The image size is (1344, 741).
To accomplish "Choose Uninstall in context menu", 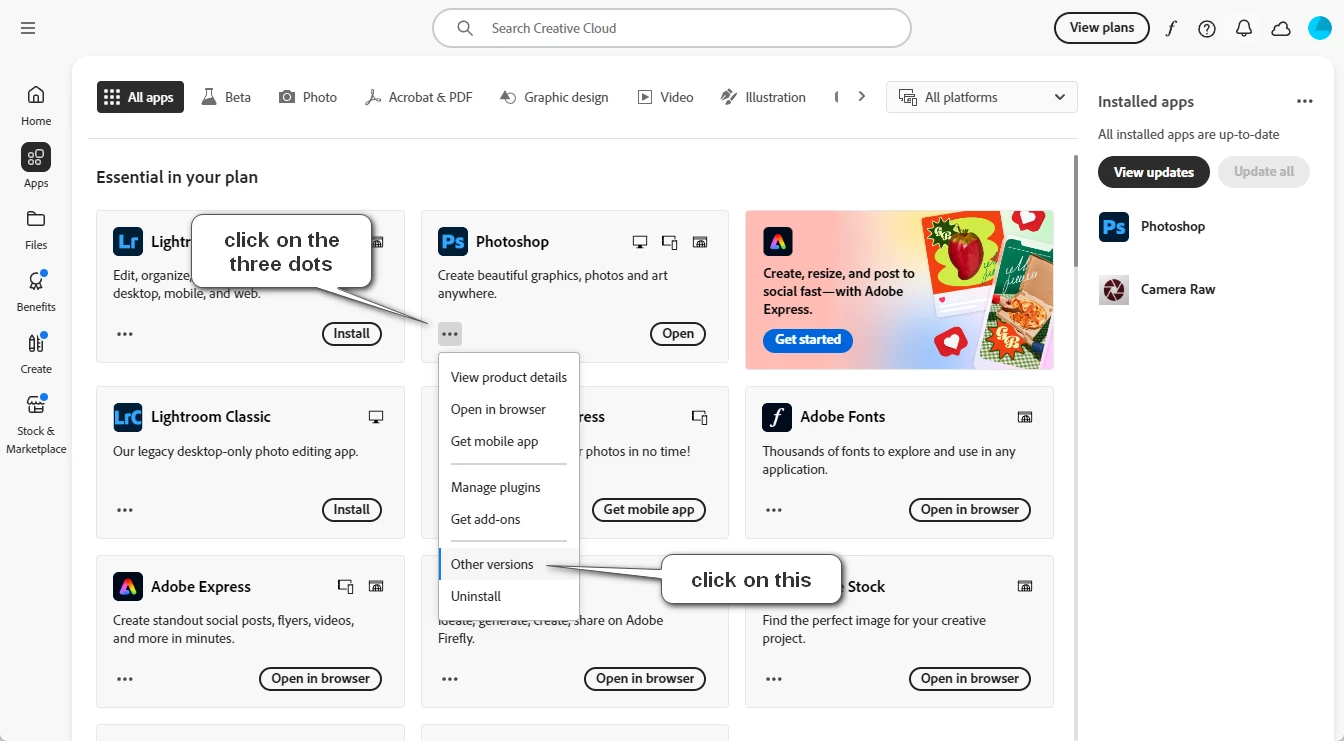I will [x=509, y=597].
